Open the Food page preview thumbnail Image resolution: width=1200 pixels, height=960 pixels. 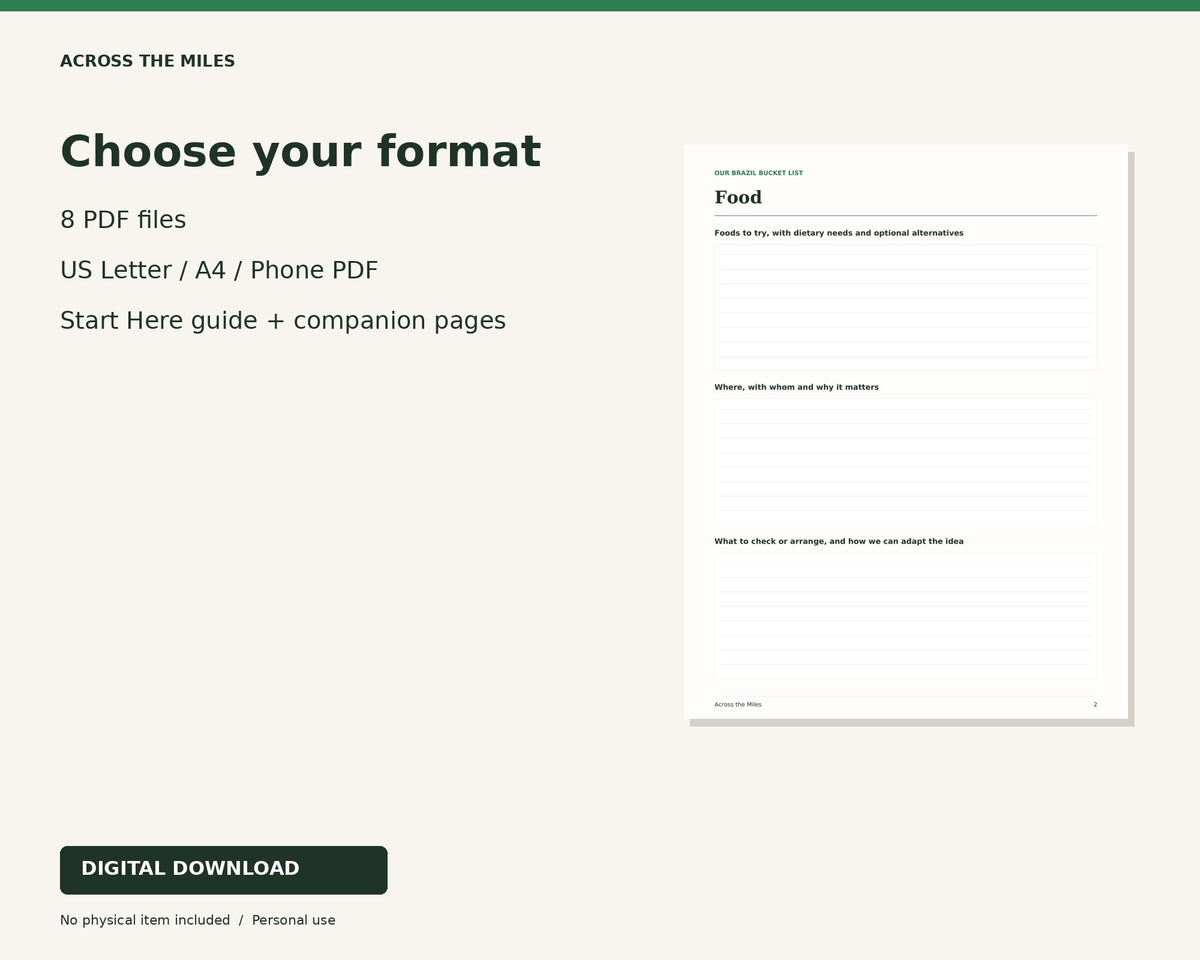tap(906, 432)
